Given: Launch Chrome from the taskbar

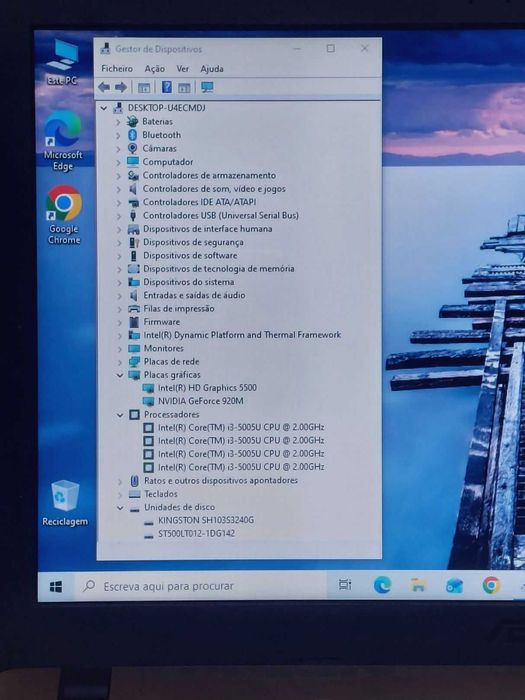Looking at the screenshot, I should (491, 585).
